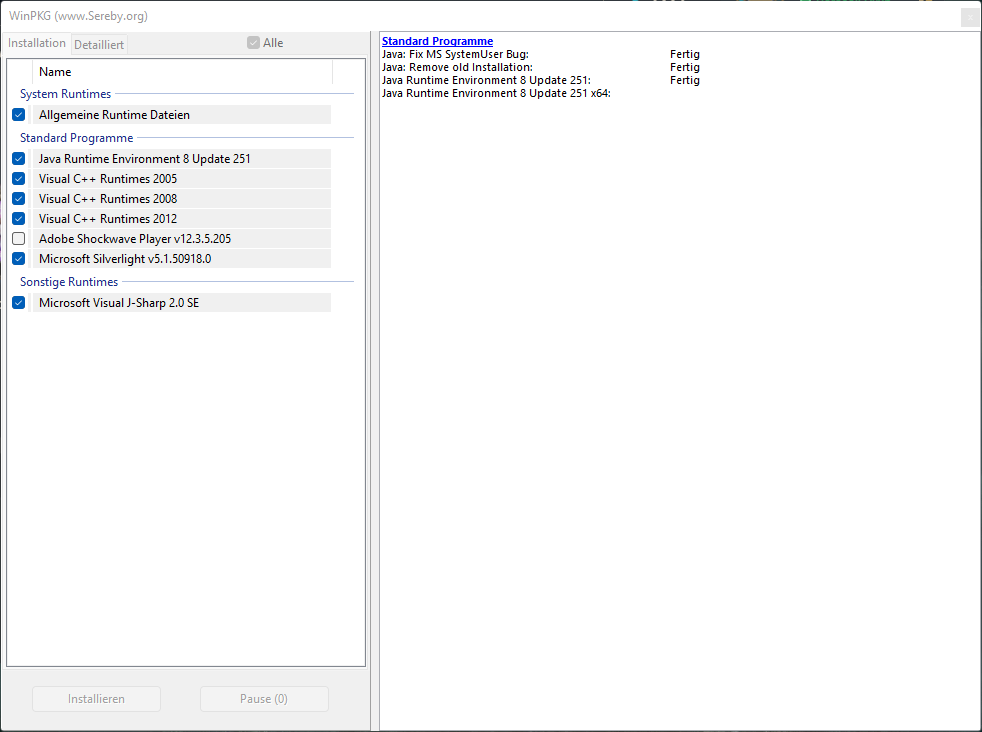Screen dimensions: 982x732
Task: Select the Allgemeine Runtime Dateien row text
Action: [x=114, y=115]
